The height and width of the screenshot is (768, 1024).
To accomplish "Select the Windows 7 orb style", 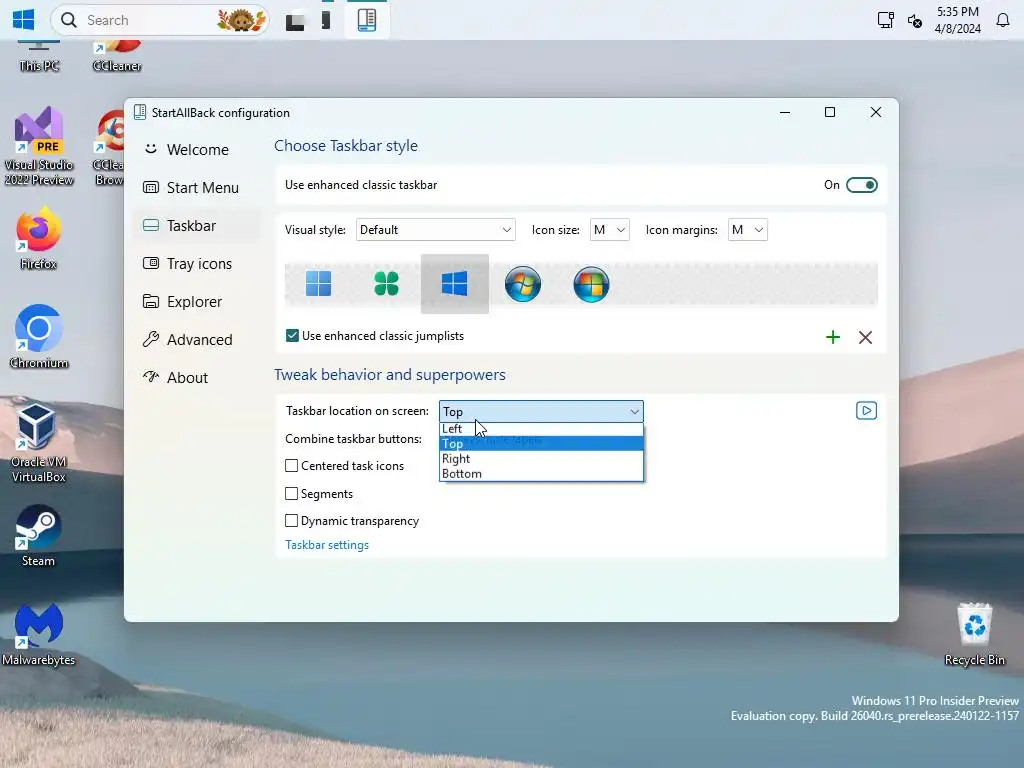I will click(x=523, y=284).
